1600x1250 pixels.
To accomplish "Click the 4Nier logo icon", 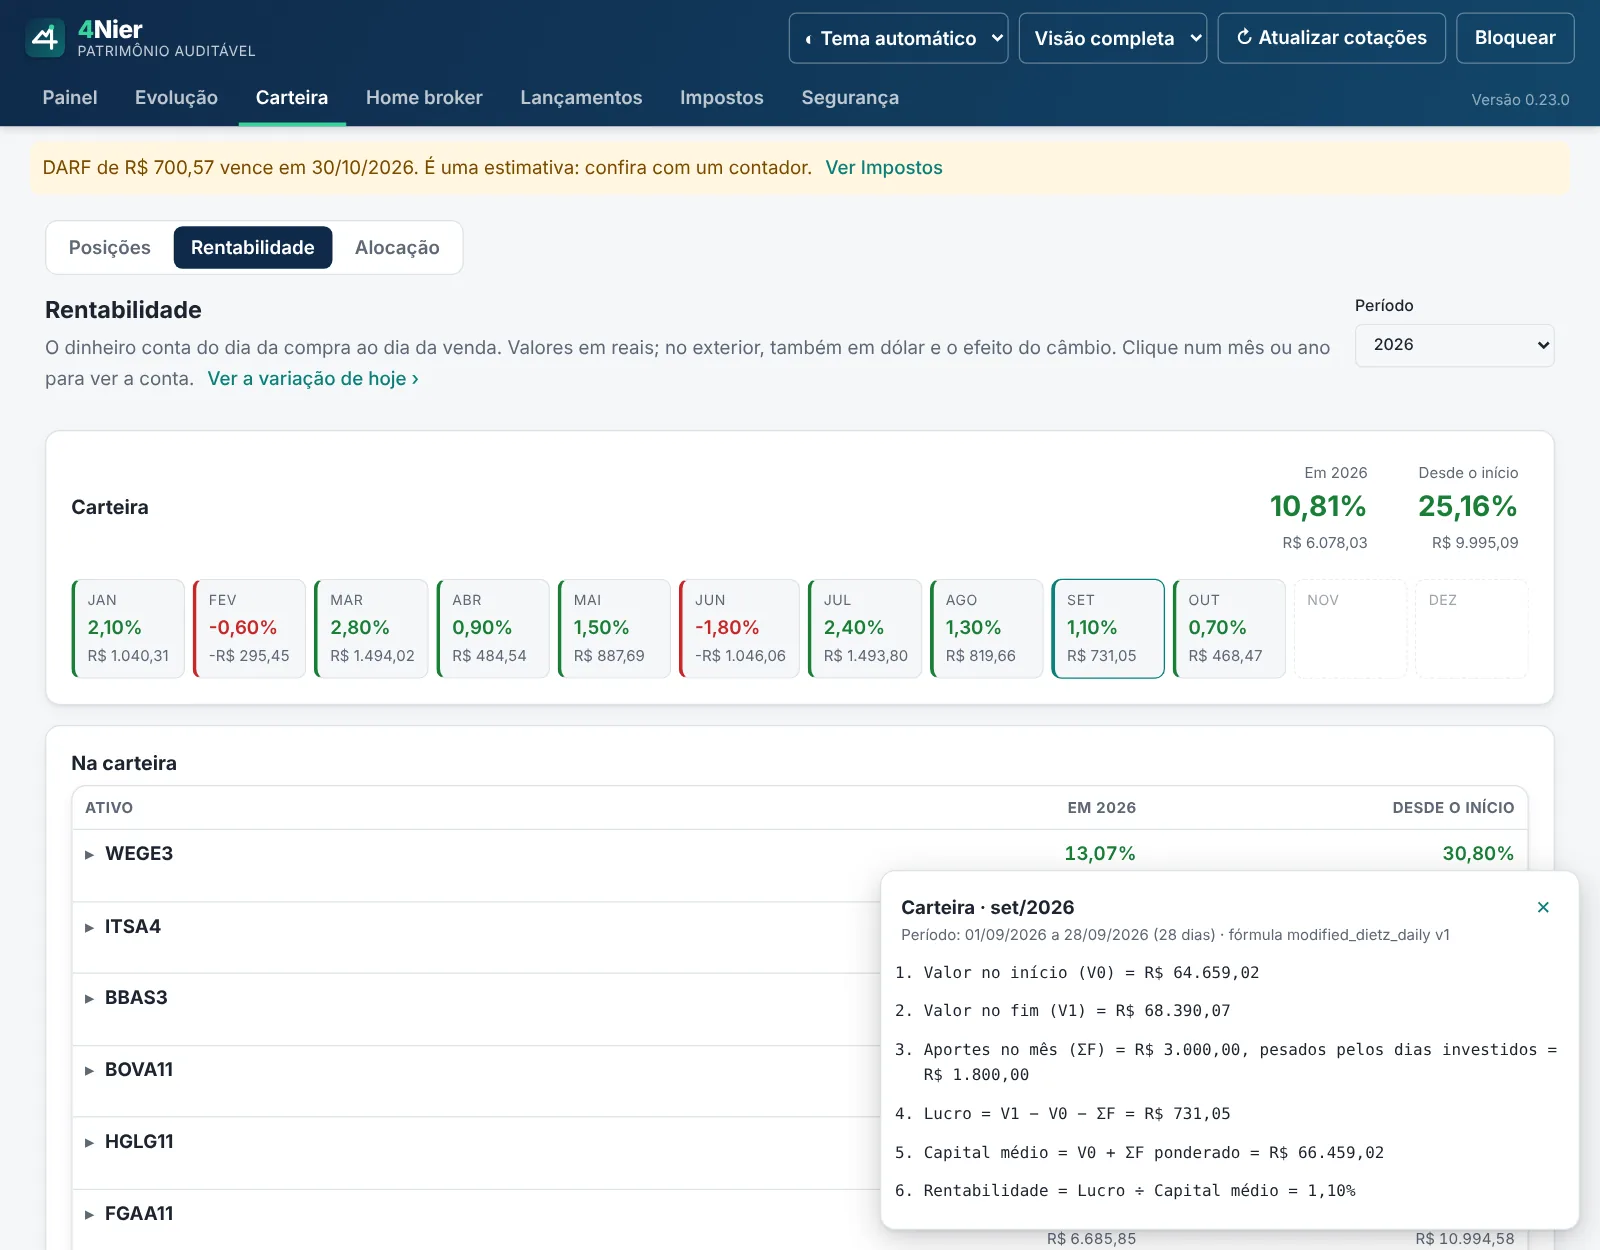I will pos(45,38).
